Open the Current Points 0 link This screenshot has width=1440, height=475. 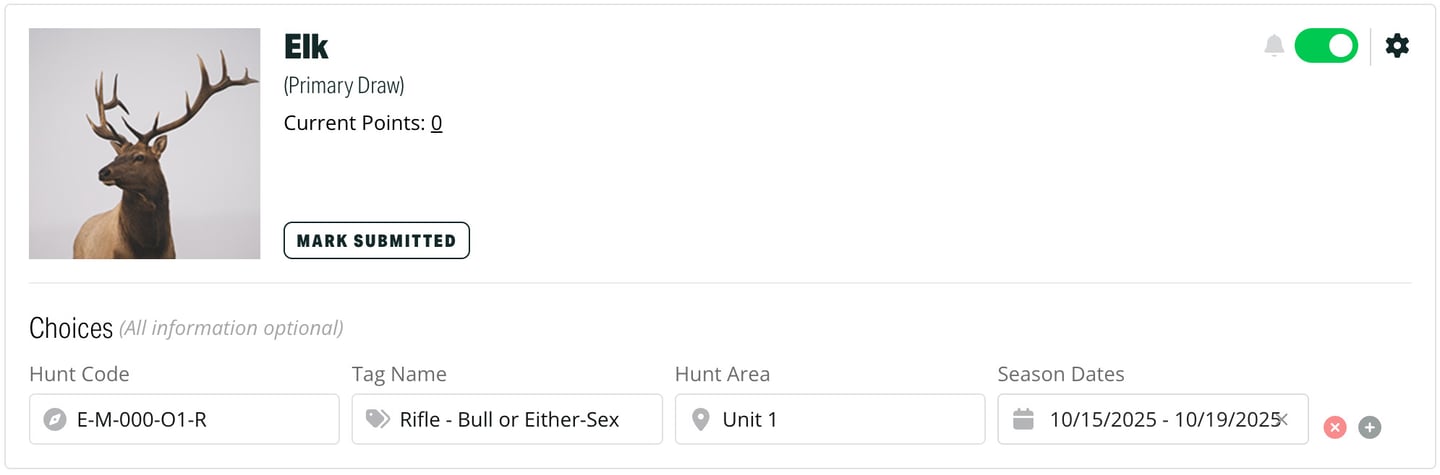(x=437, y=123)
